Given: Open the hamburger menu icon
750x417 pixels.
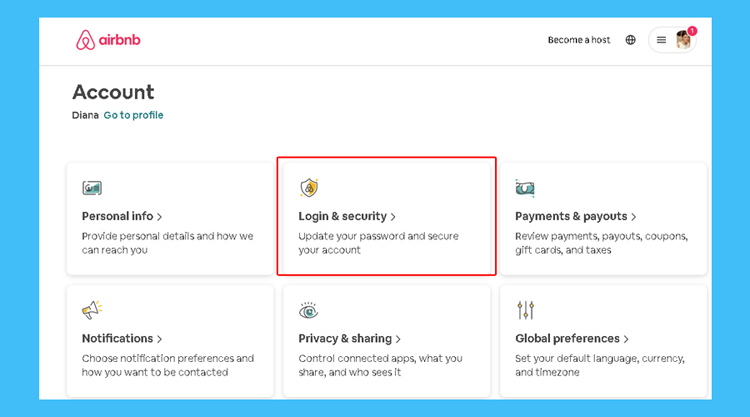Looking at the screenshot, I should coord(661,40).
